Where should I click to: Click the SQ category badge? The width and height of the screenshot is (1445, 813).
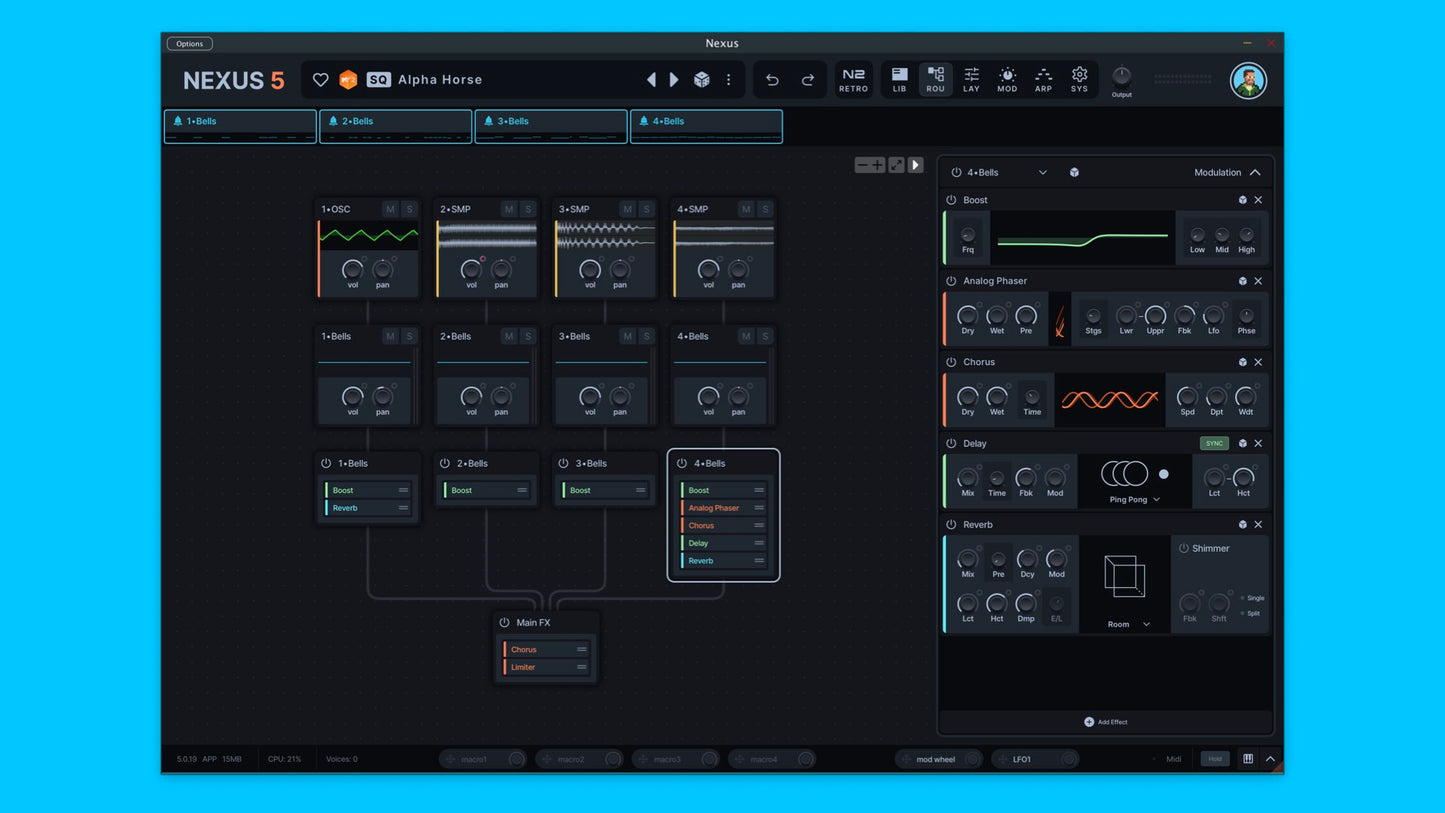coord(378,80)
